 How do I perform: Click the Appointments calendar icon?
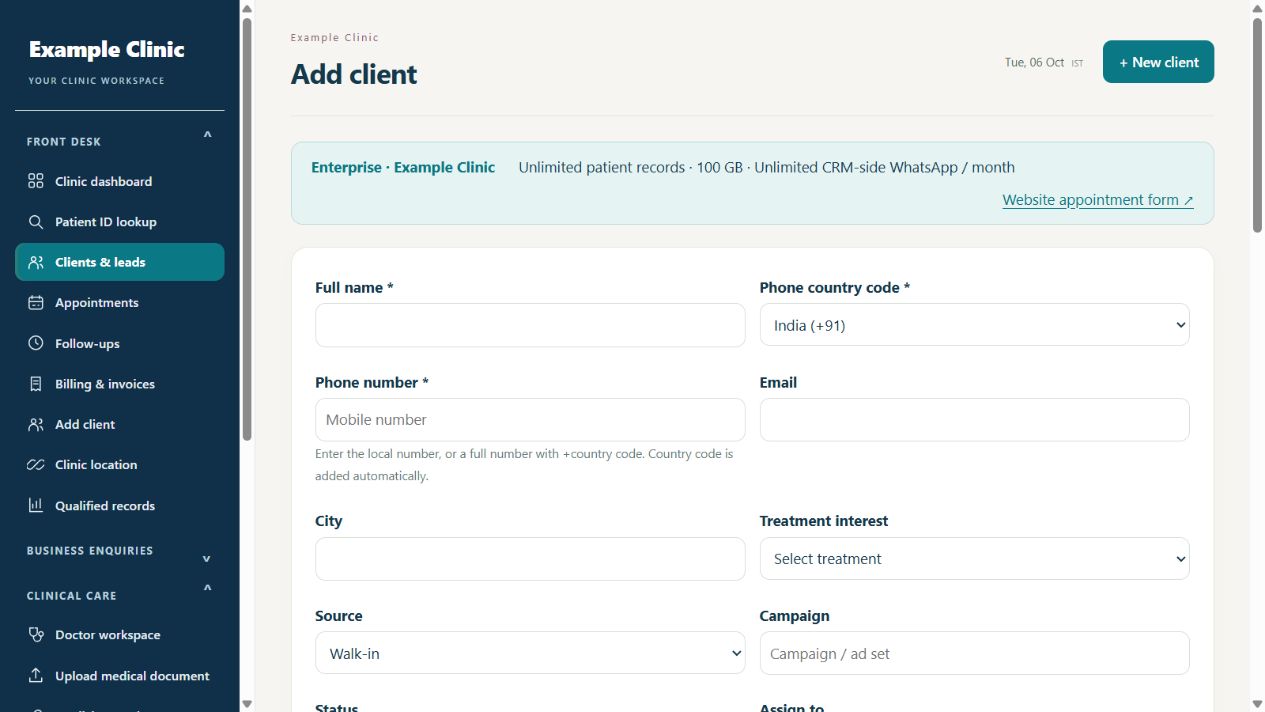36,303
